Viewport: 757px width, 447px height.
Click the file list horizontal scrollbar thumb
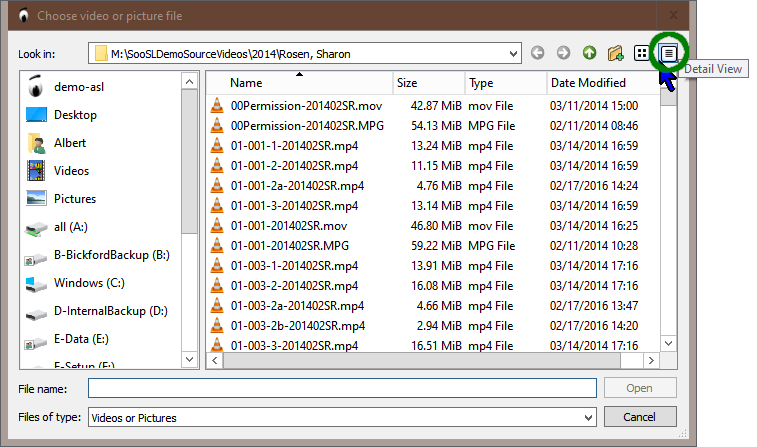pyautogui.click(x=421, y=361)
